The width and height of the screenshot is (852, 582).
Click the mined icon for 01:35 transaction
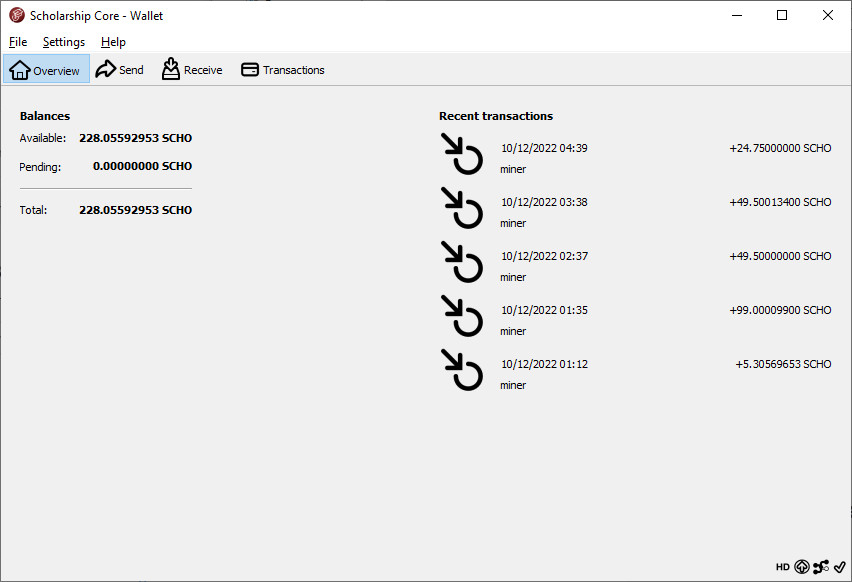click(462, 316)
